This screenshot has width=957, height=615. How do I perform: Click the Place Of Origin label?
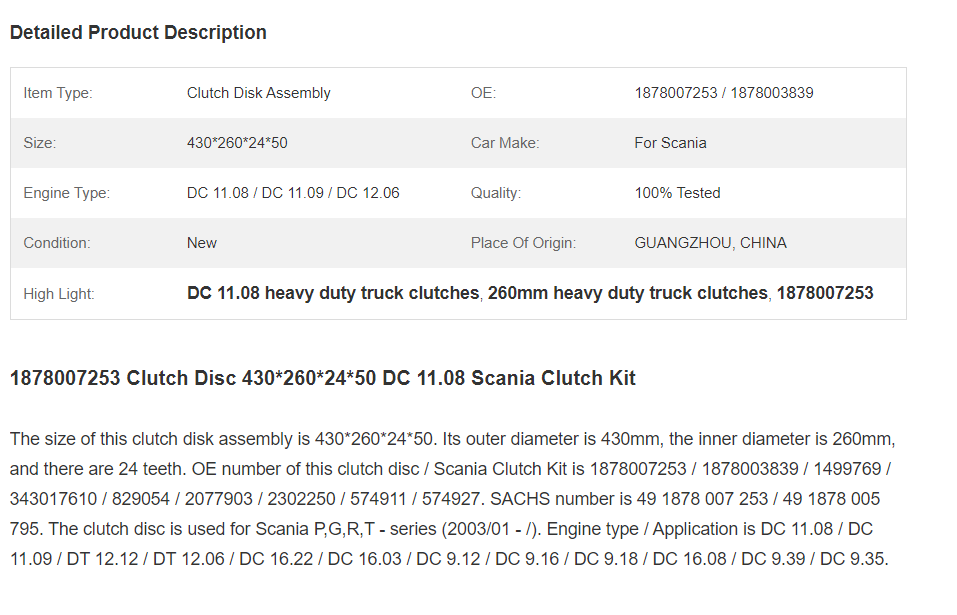pos(523,243)
